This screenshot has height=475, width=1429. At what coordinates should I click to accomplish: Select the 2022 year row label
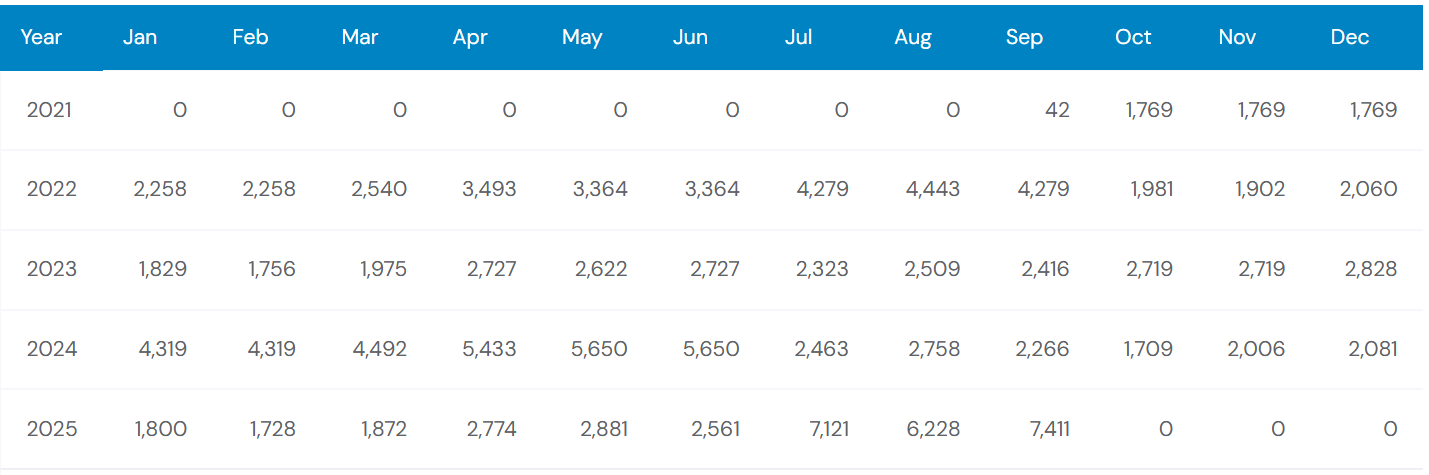pos(51,189)
